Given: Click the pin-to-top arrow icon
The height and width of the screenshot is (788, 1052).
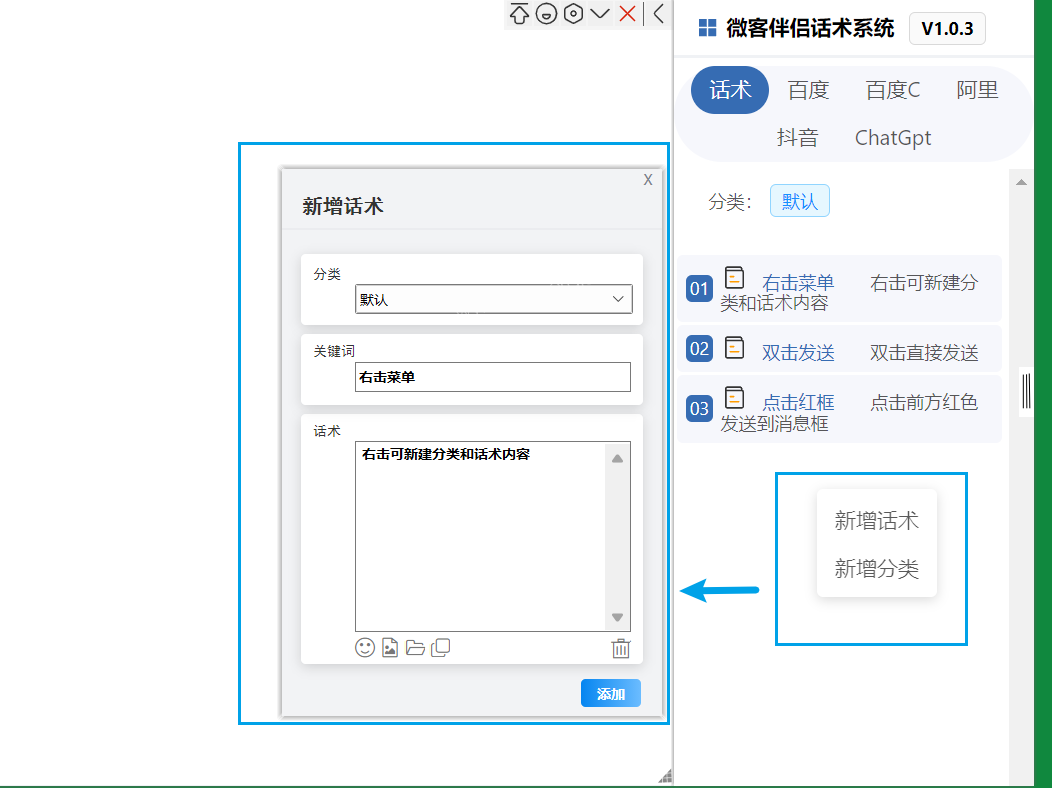Looking at the screenshot, I should [519, 13].
